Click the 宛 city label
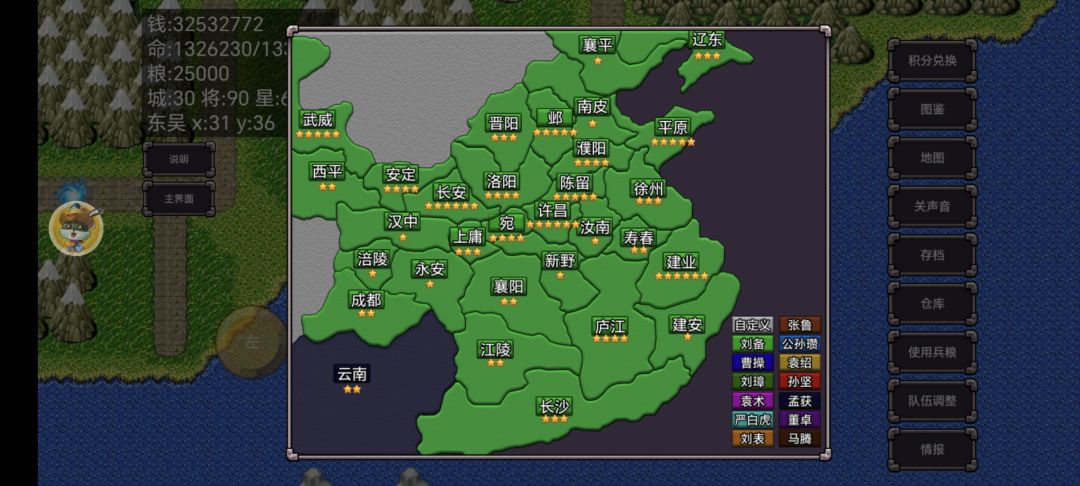Screen dimensions: 1080x486 click(x=506, y=223)
